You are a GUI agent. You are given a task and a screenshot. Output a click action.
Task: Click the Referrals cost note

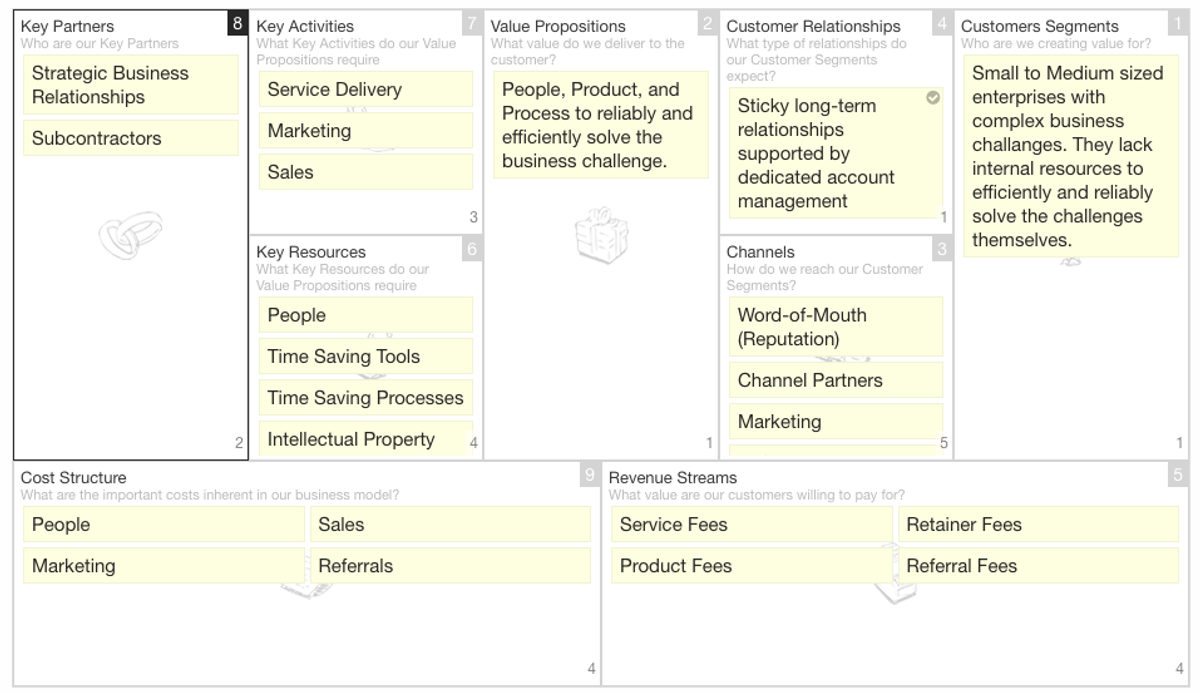tap(450, 565)
